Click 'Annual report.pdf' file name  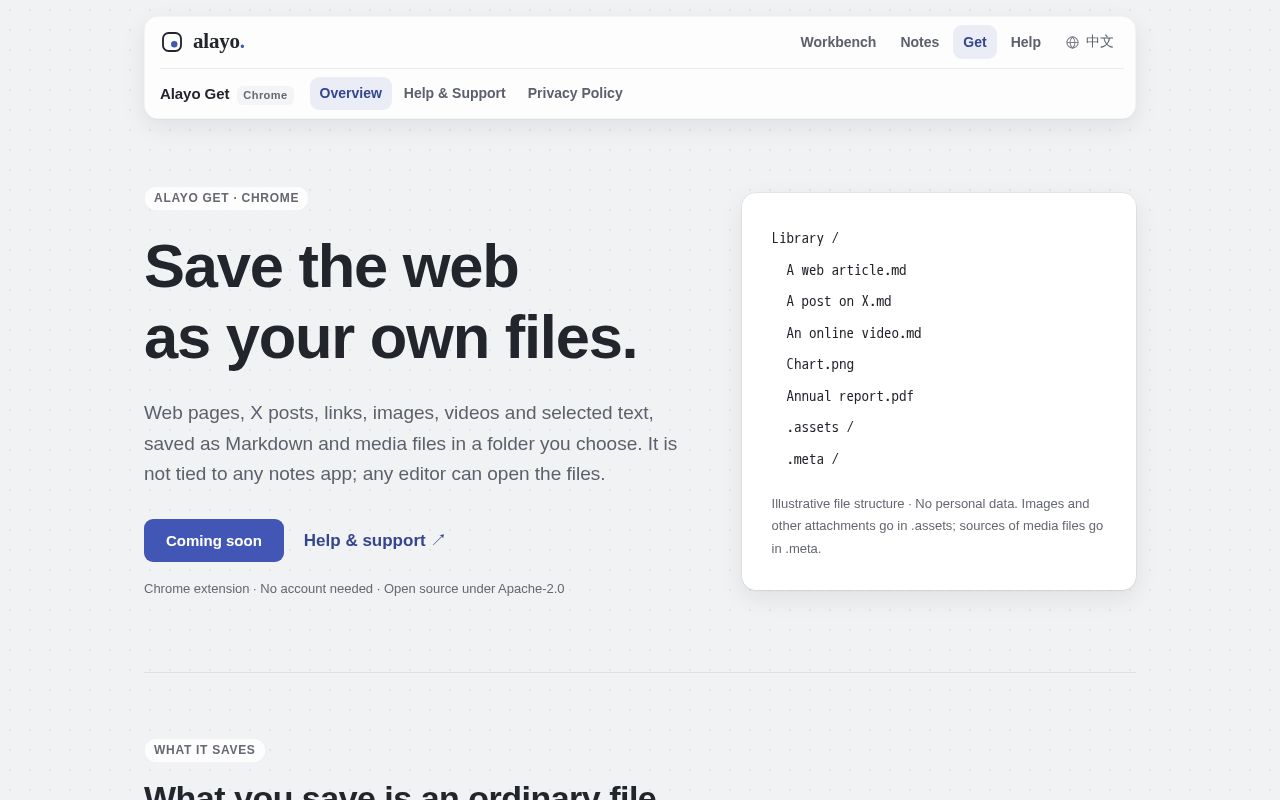[850, 396]
